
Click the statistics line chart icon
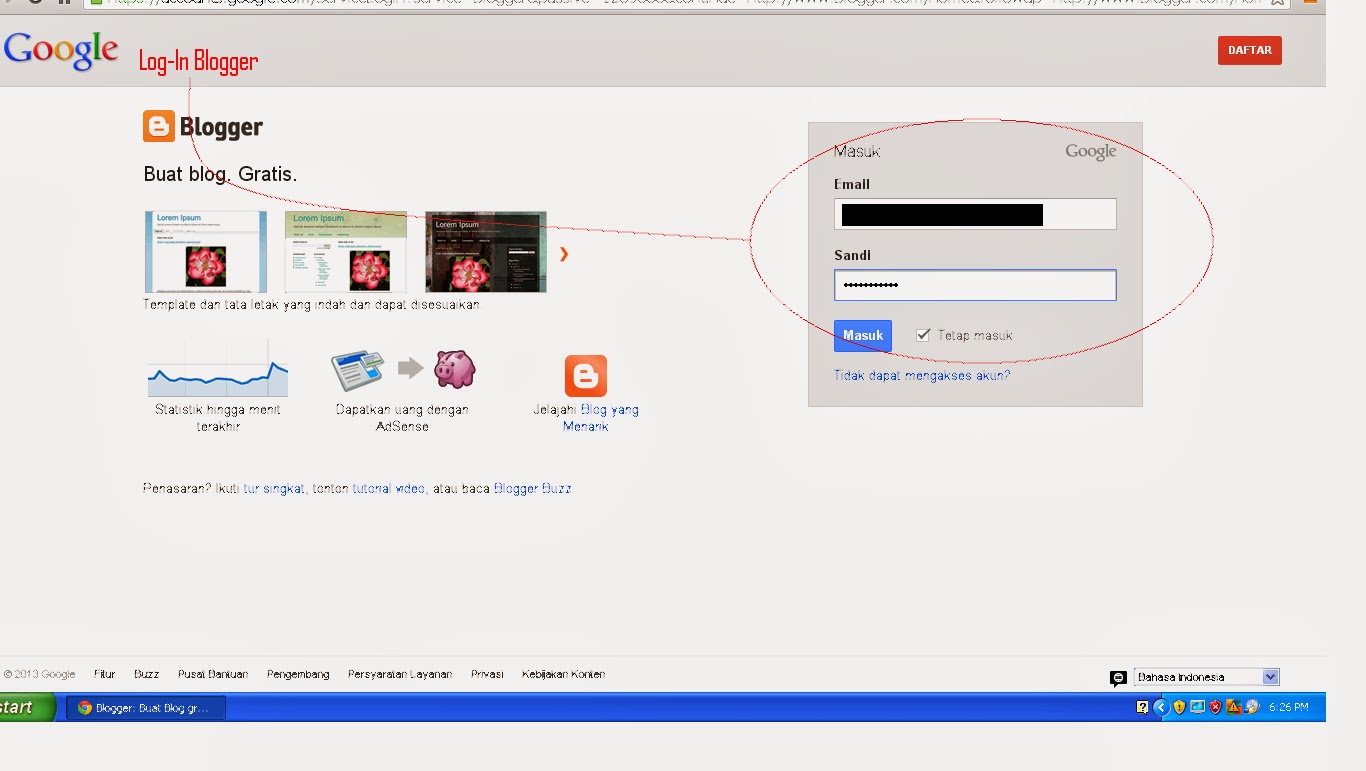pyautogui.click(x=218, y=368)
